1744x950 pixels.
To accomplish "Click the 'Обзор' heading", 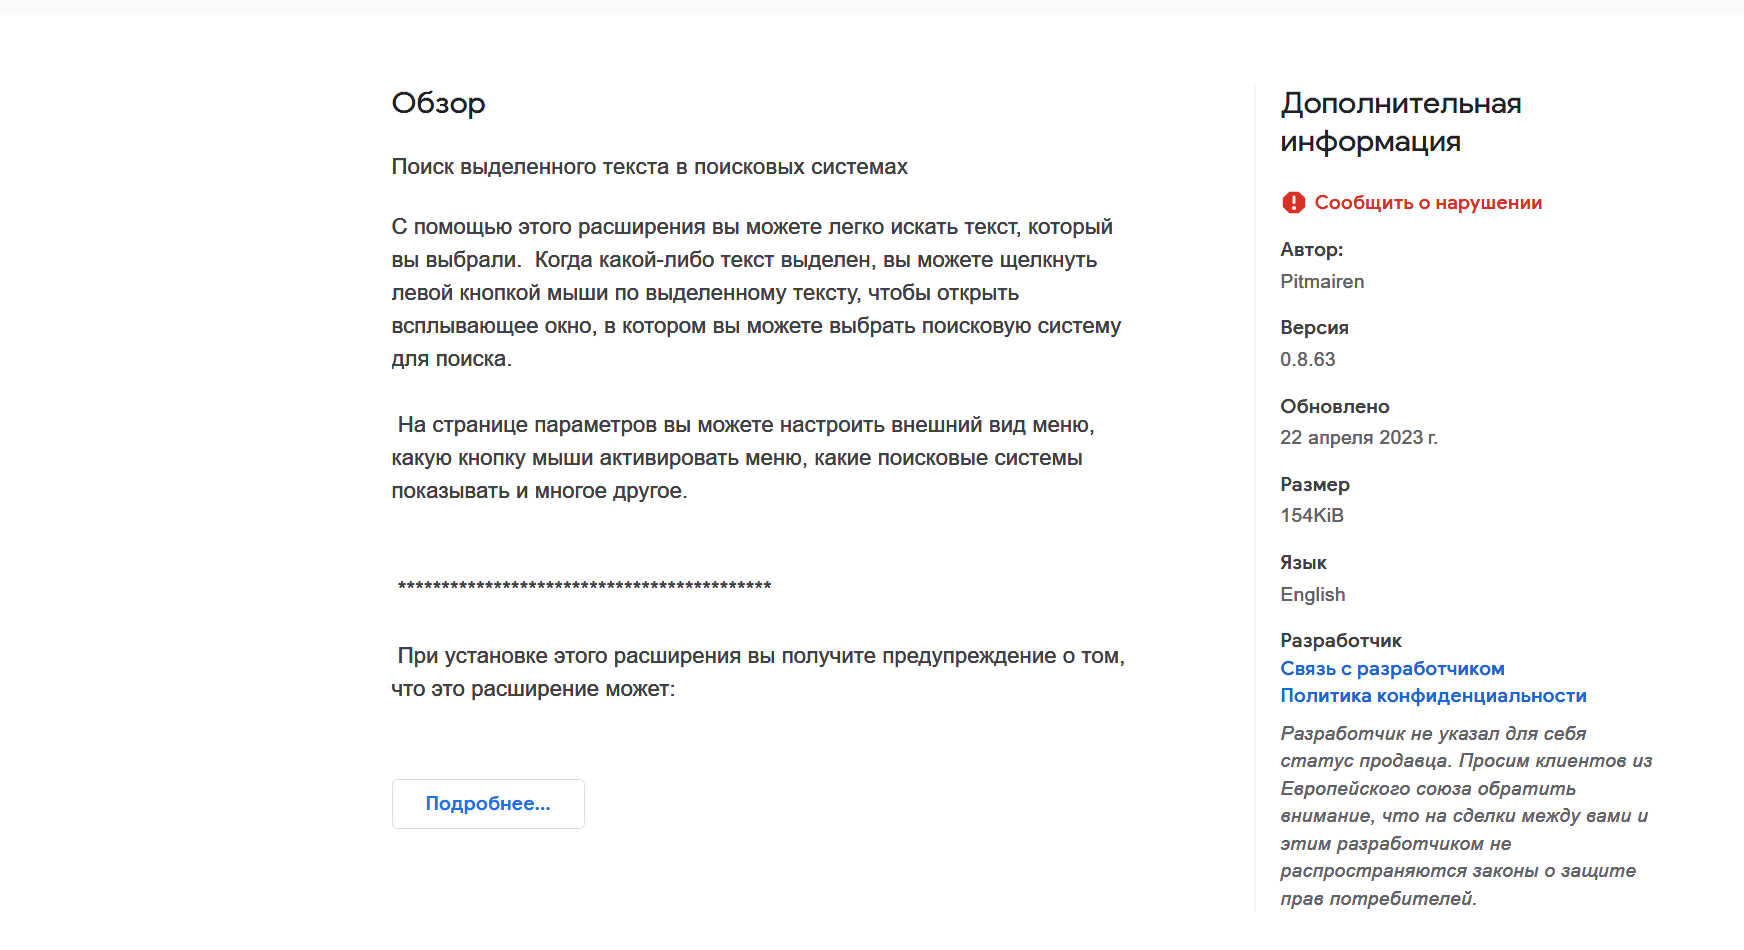I will click(438, 103).
